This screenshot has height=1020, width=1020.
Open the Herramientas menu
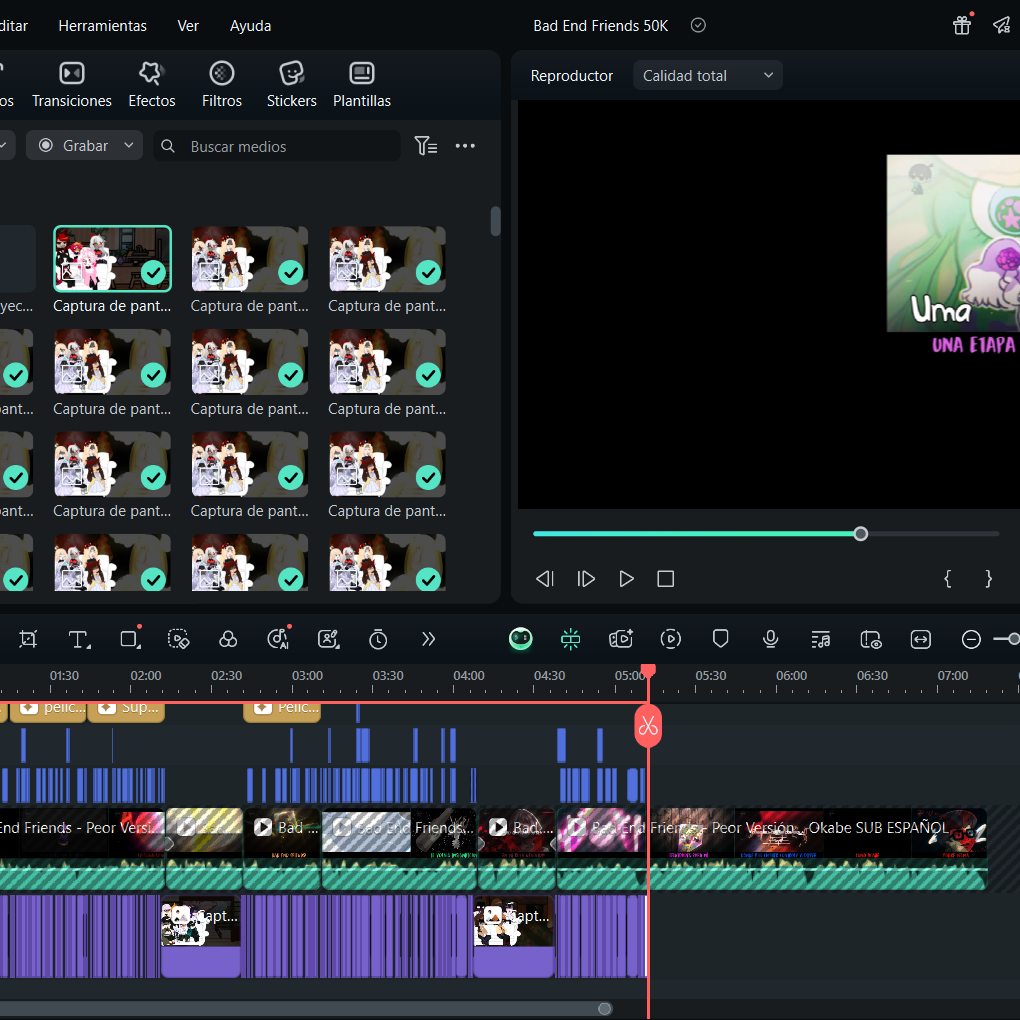tap(102, 26)
